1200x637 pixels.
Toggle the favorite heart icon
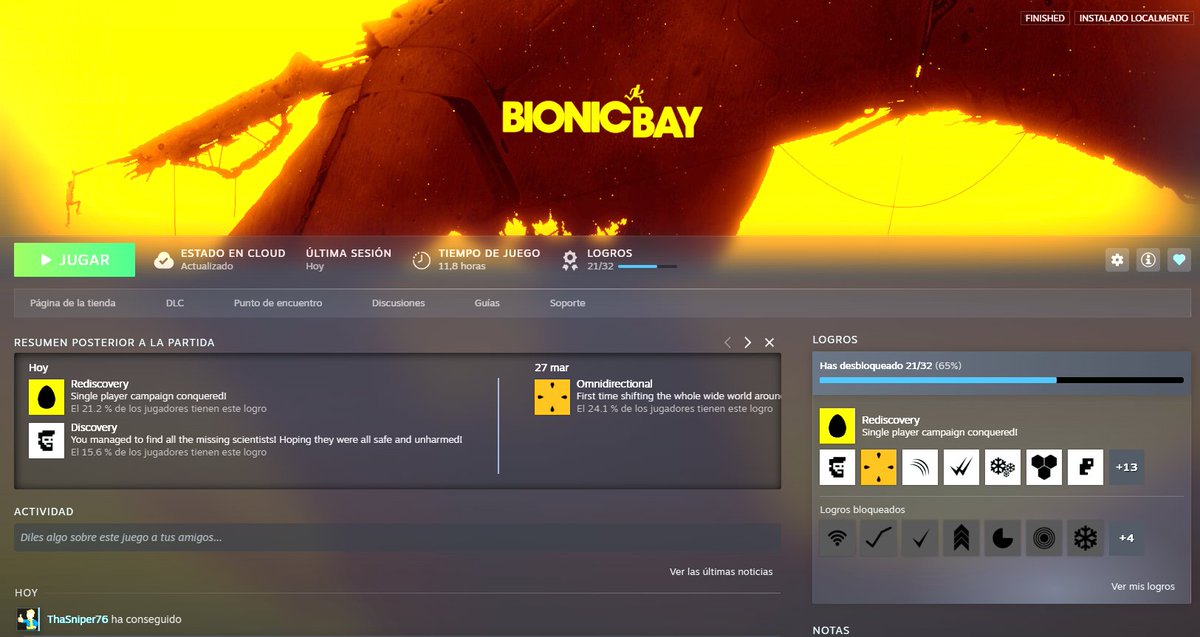1179,260
